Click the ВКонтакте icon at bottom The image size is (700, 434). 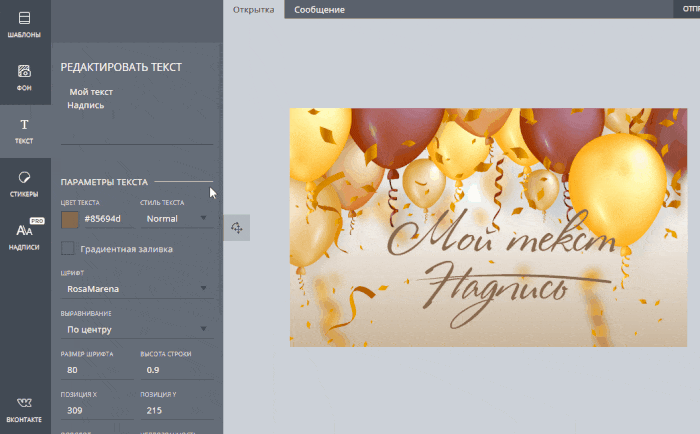[x=25, y=409]
